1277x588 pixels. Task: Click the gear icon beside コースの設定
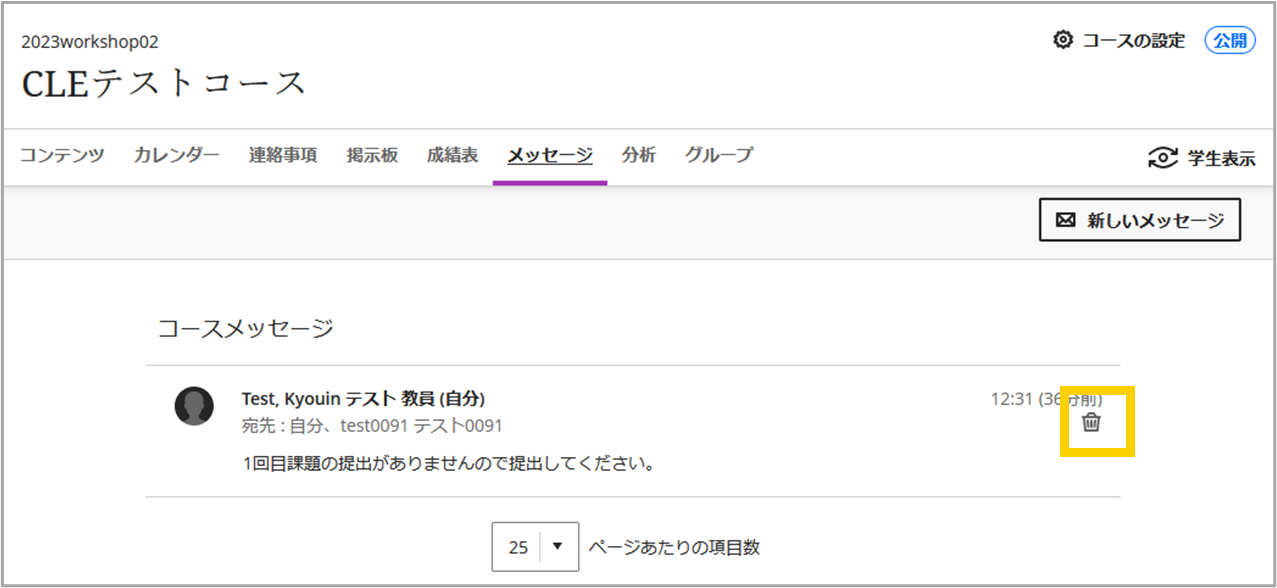tap(1063, 40)
